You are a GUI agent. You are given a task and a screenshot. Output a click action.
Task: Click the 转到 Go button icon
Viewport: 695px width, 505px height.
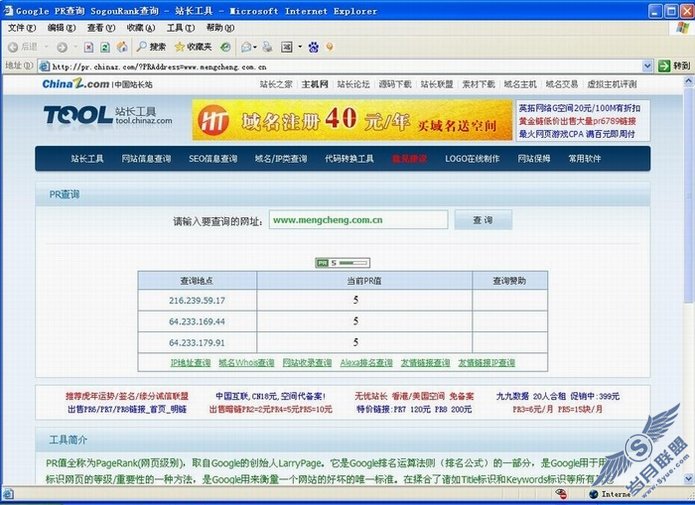[664, 66]
